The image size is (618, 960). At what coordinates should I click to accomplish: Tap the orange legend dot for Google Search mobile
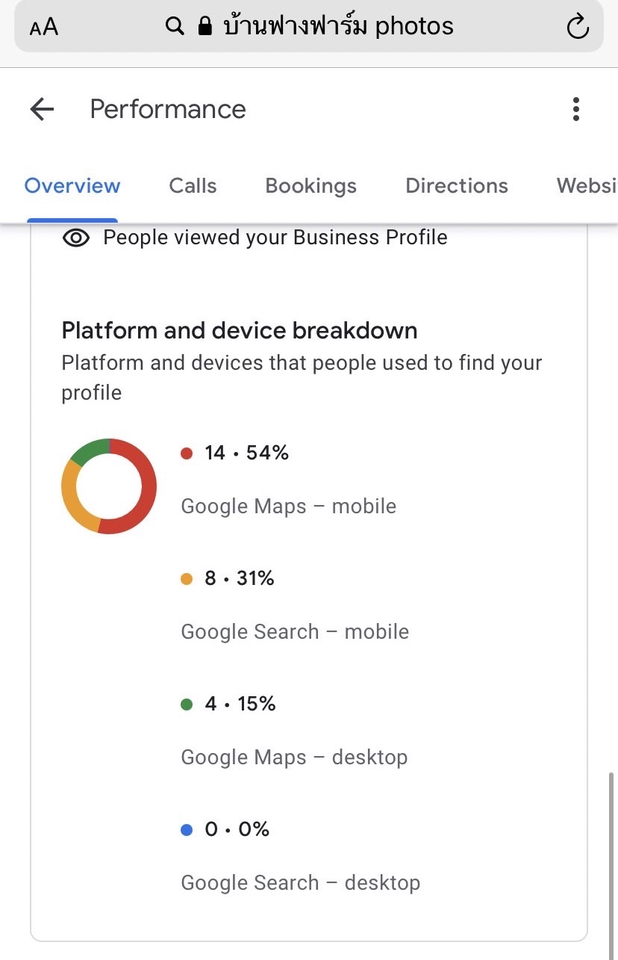point(185,578)
